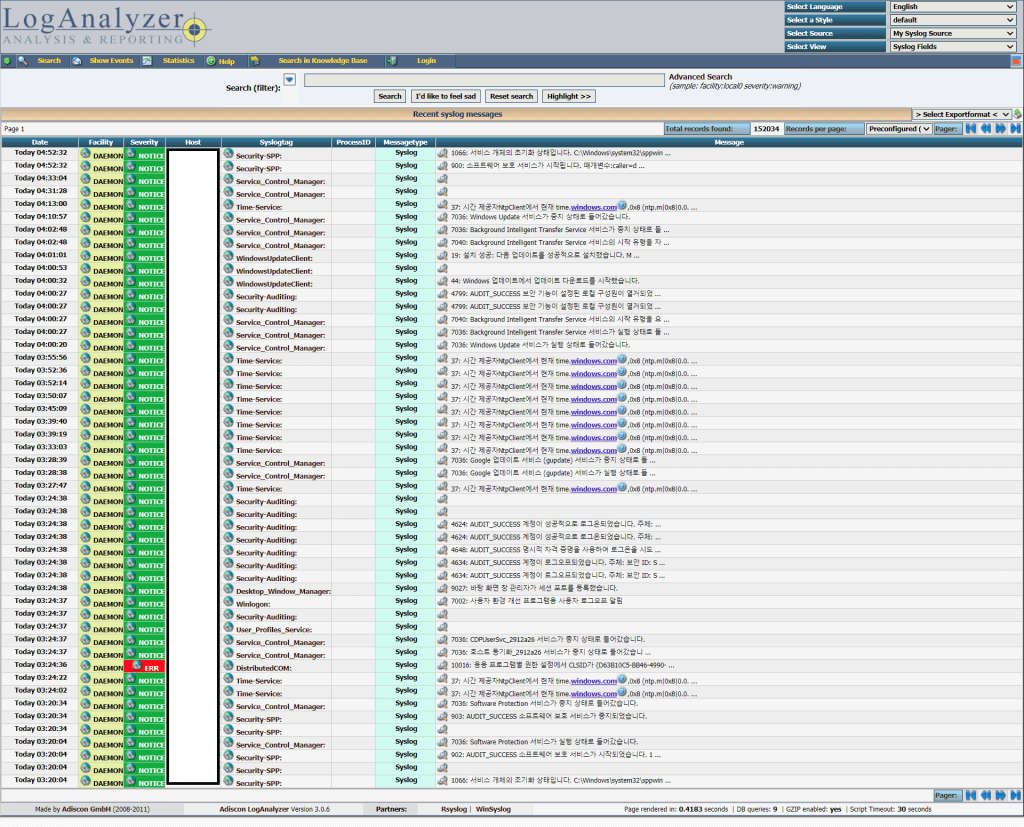Click the User_Profiles_Service syslogtag text
Screen dimensions: 1024x827
274,630
